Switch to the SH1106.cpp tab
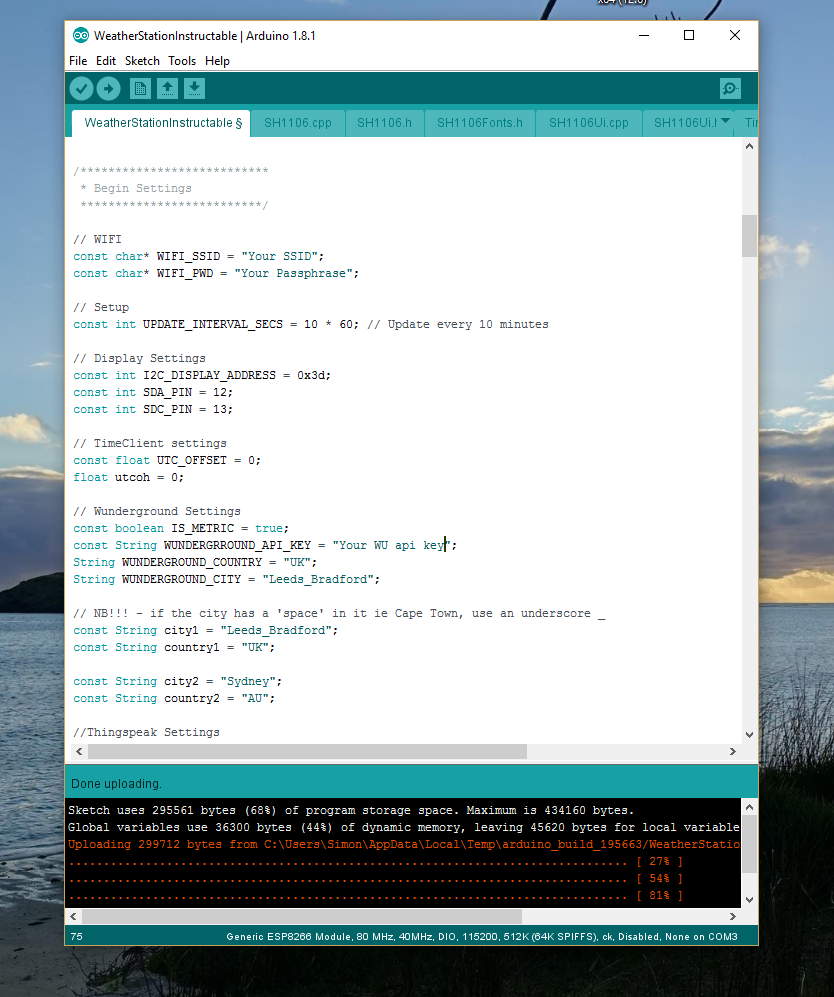This screenshot has width=834, height=997. tap(297, 123)
